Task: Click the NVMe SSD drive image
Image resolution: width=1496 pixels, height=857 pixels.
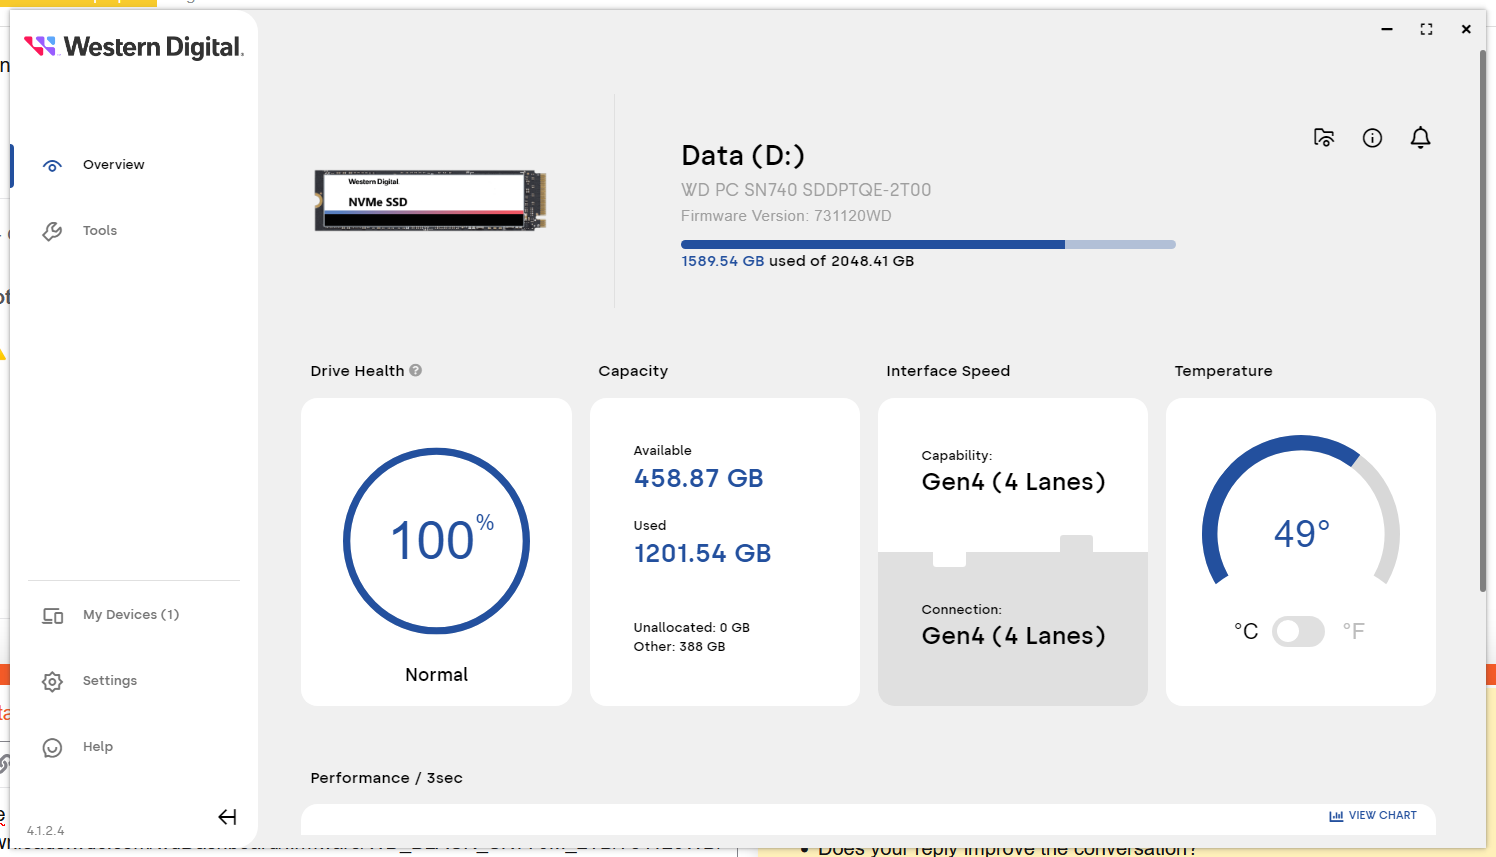Action: pyautogui.click(x=430, y=200)
